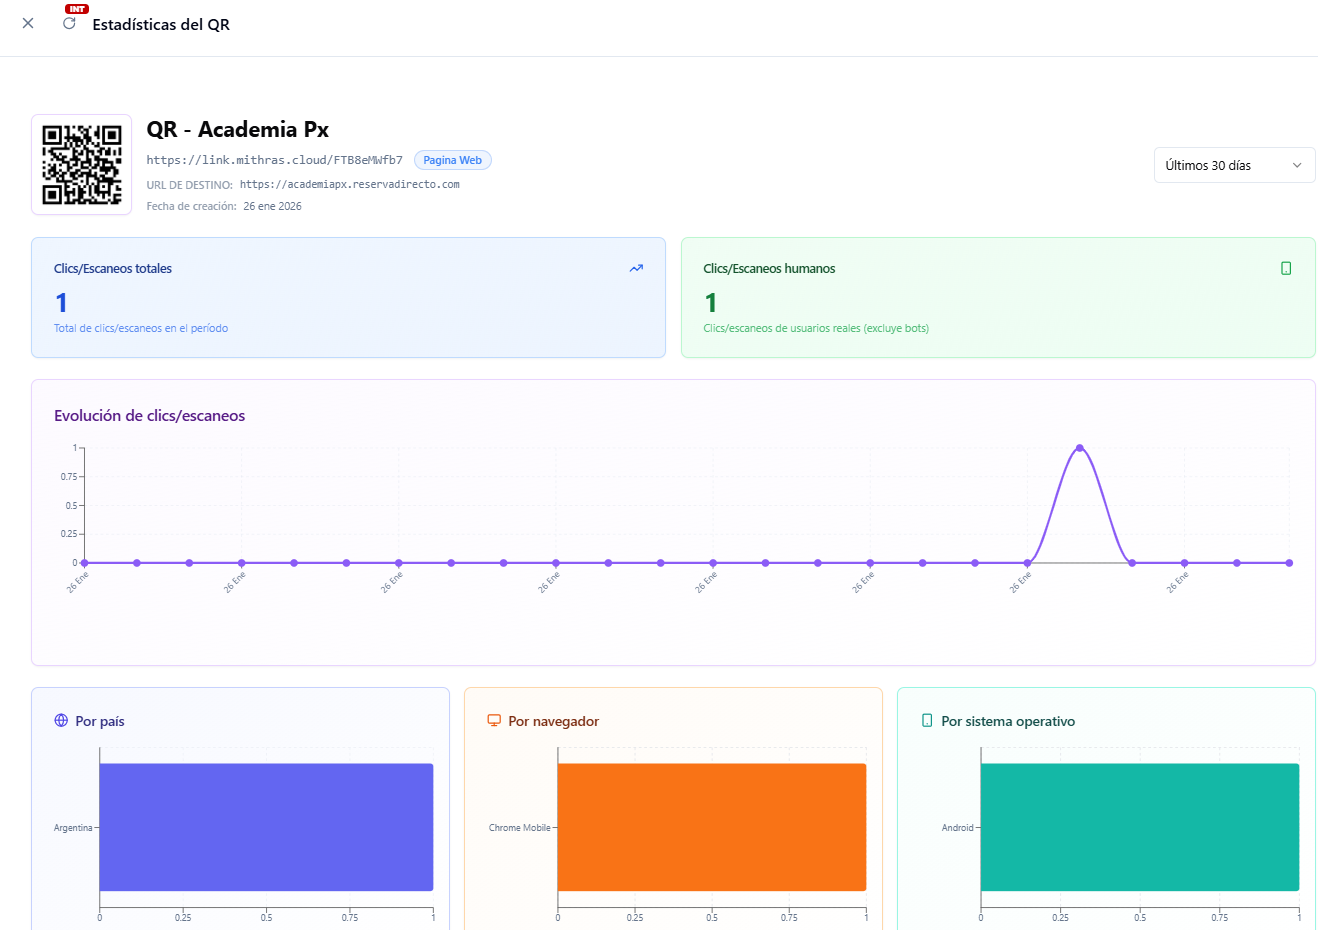Click the refresh statistics icon
1318x930 pixels.
[69, 23]
